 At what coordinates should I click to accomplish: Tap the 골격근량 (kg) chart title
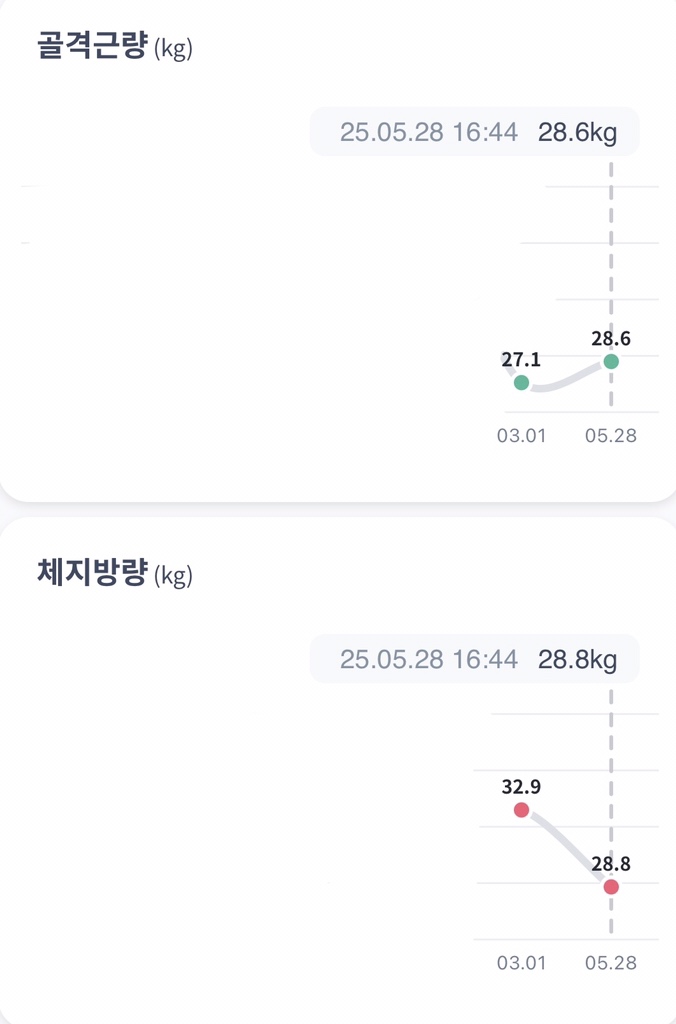click(114, 47)
